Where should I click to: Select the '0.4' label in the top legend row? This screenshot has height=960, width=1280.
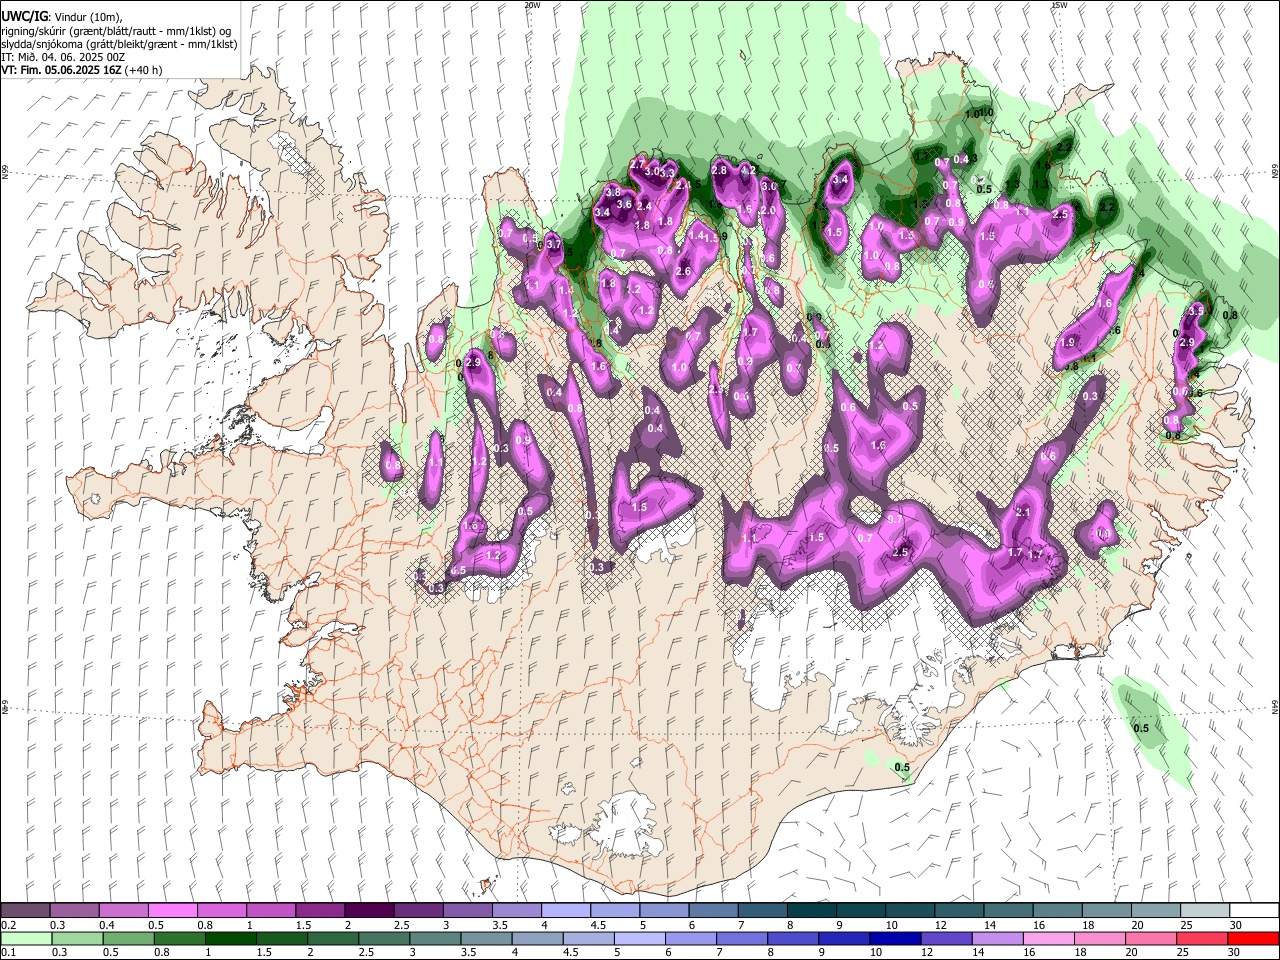click(107, 925)
